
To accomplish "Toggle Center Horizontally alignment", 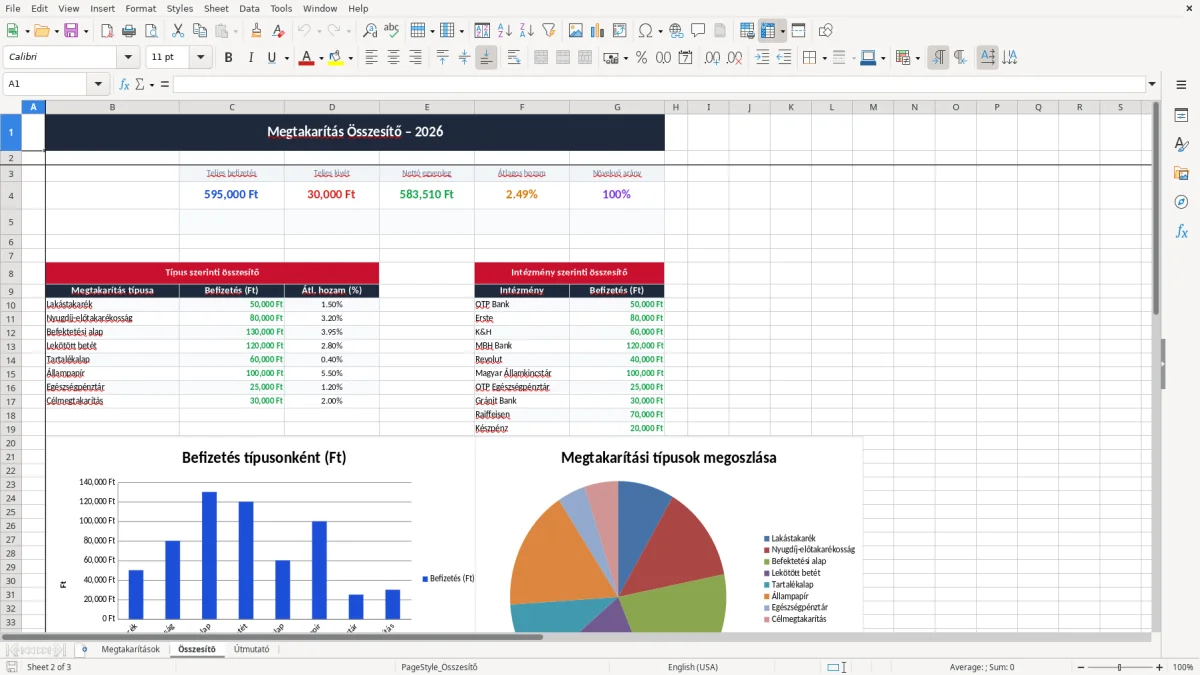I will tap(394, 58).
